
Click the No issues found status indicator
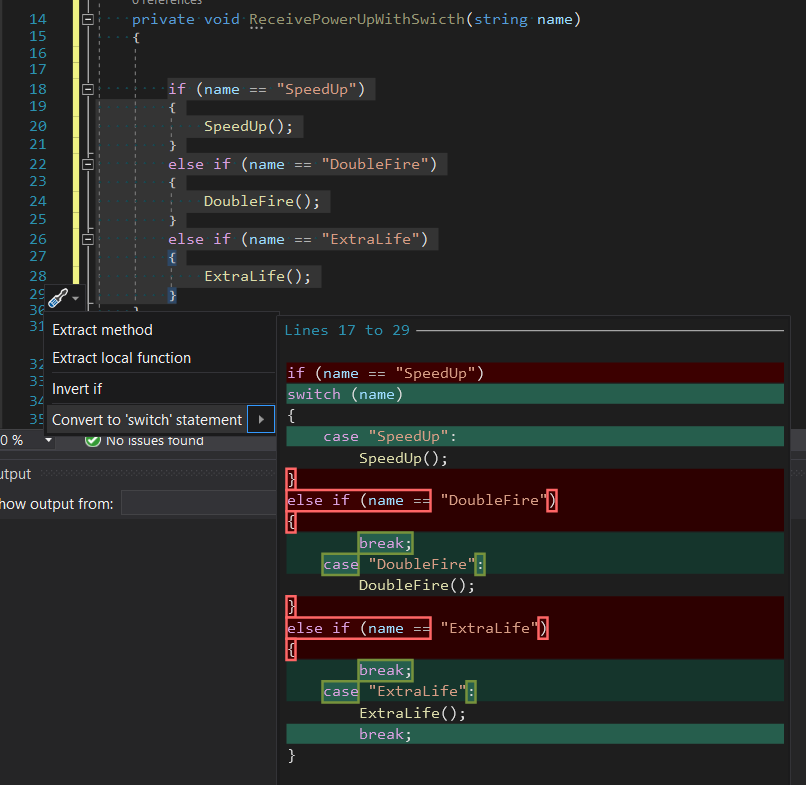(144, 441)
